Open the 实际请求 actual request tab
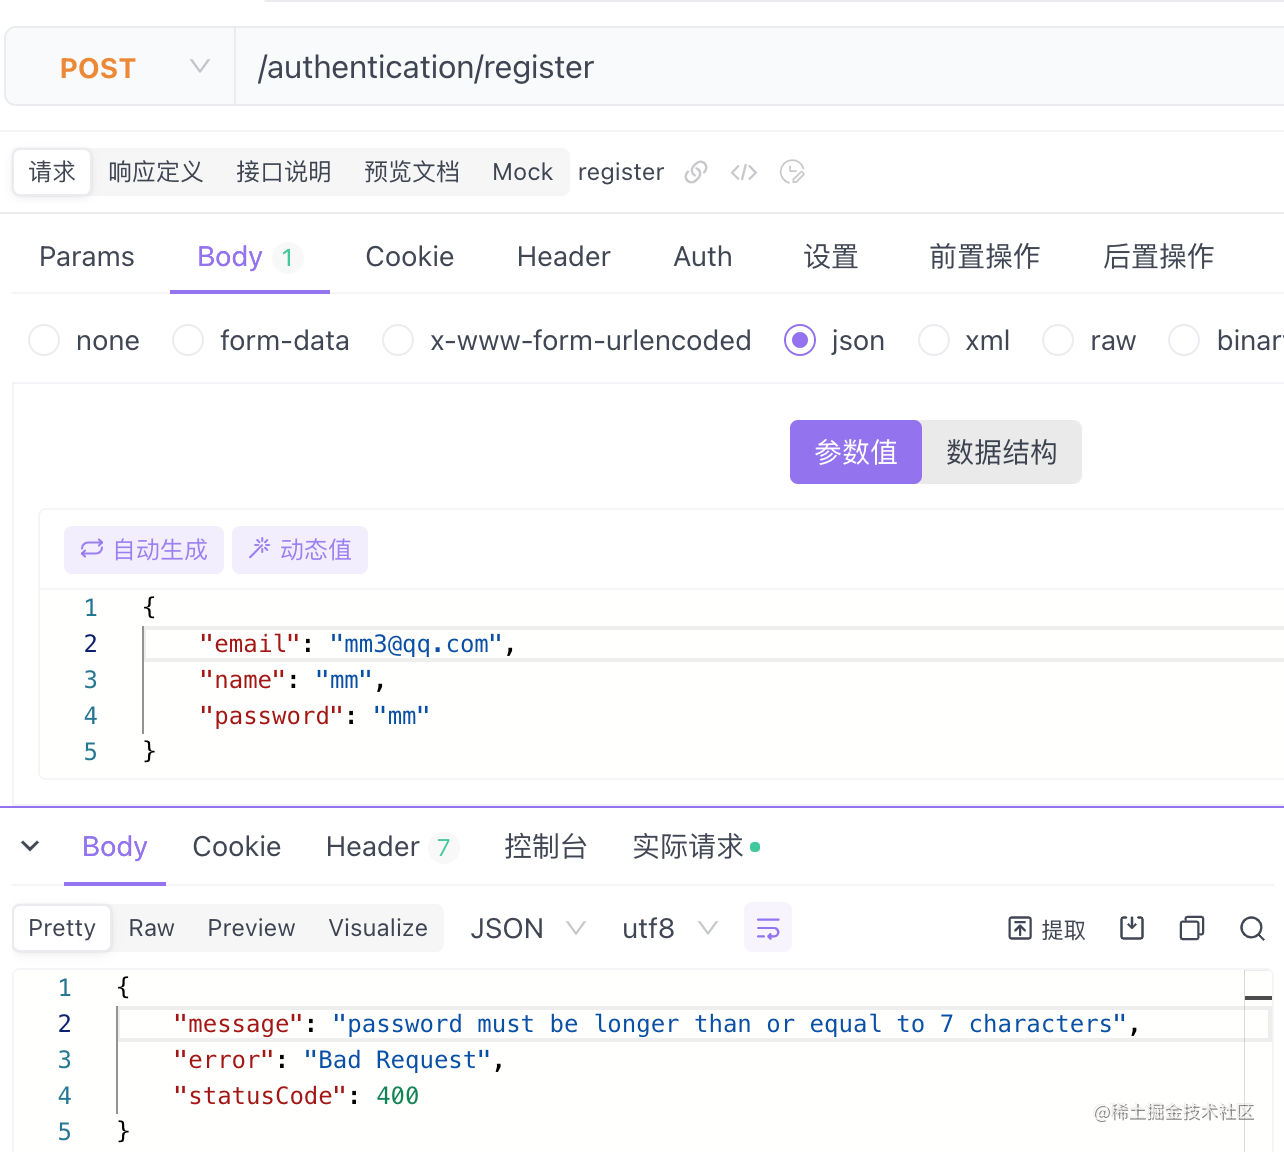 [696, 847]
